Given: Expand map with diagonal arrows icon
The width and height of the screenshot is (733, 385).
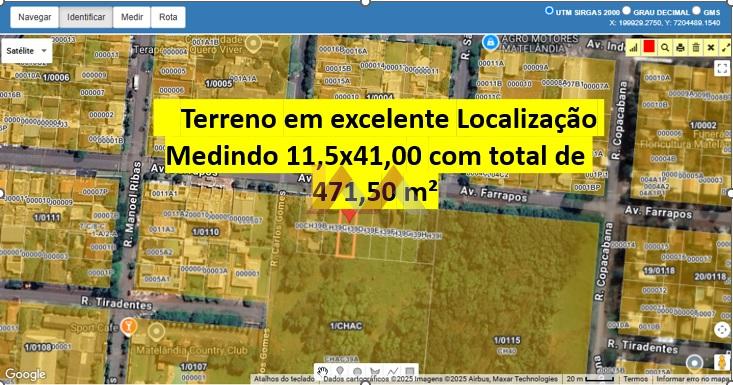Looking at the screenshot, I should (x=726, y=48).
